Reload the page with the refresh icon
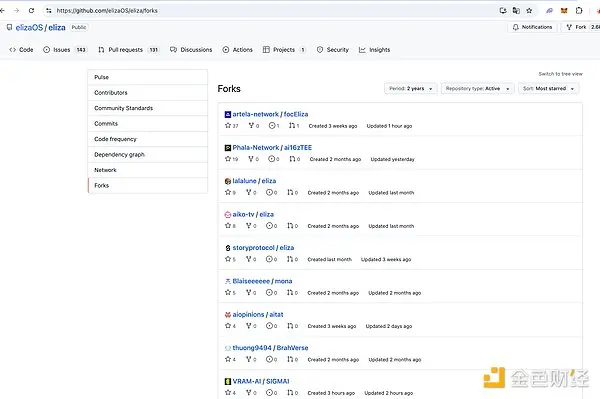Viewport: 600px width, 399px height. (x=31, y=11)
